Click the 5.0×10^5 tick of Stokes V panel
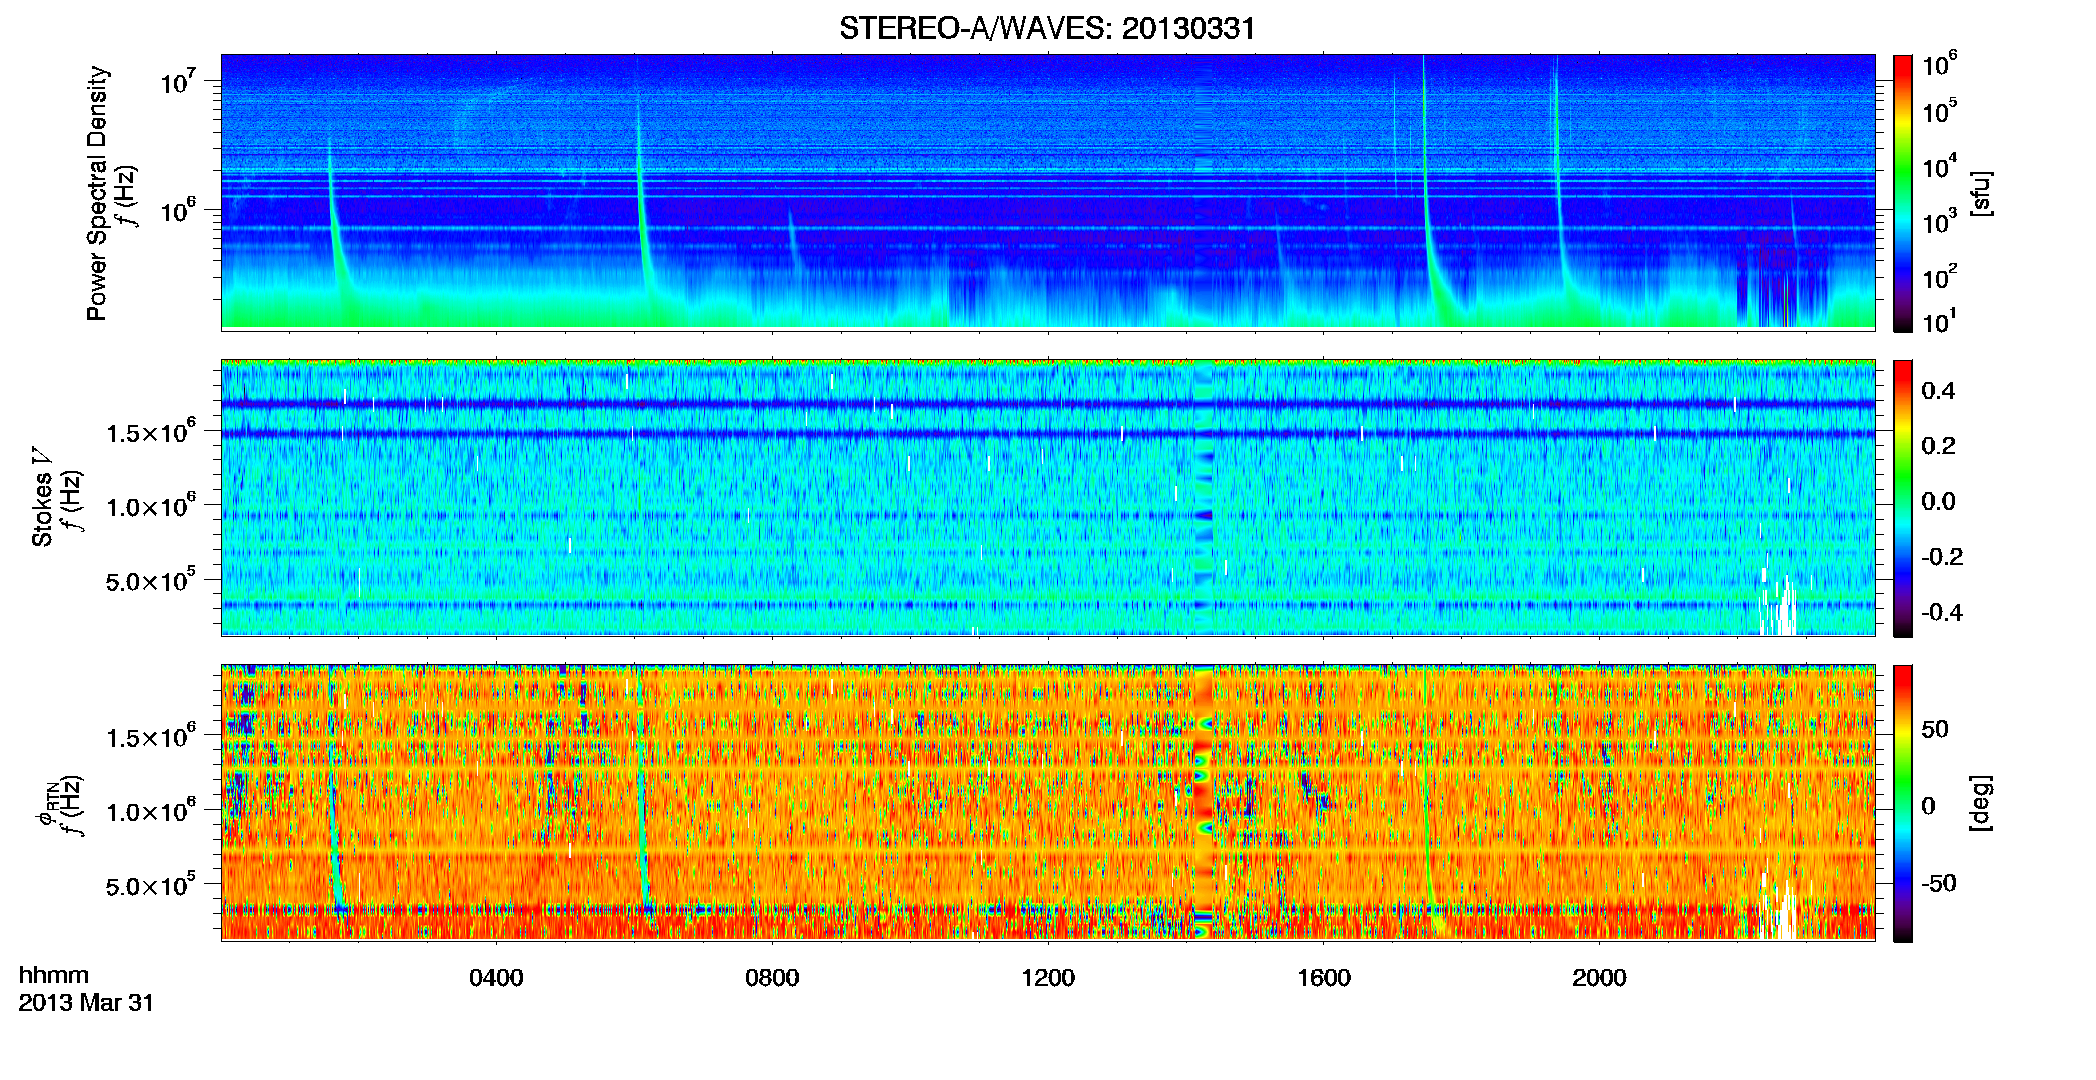 pos(151,580)
